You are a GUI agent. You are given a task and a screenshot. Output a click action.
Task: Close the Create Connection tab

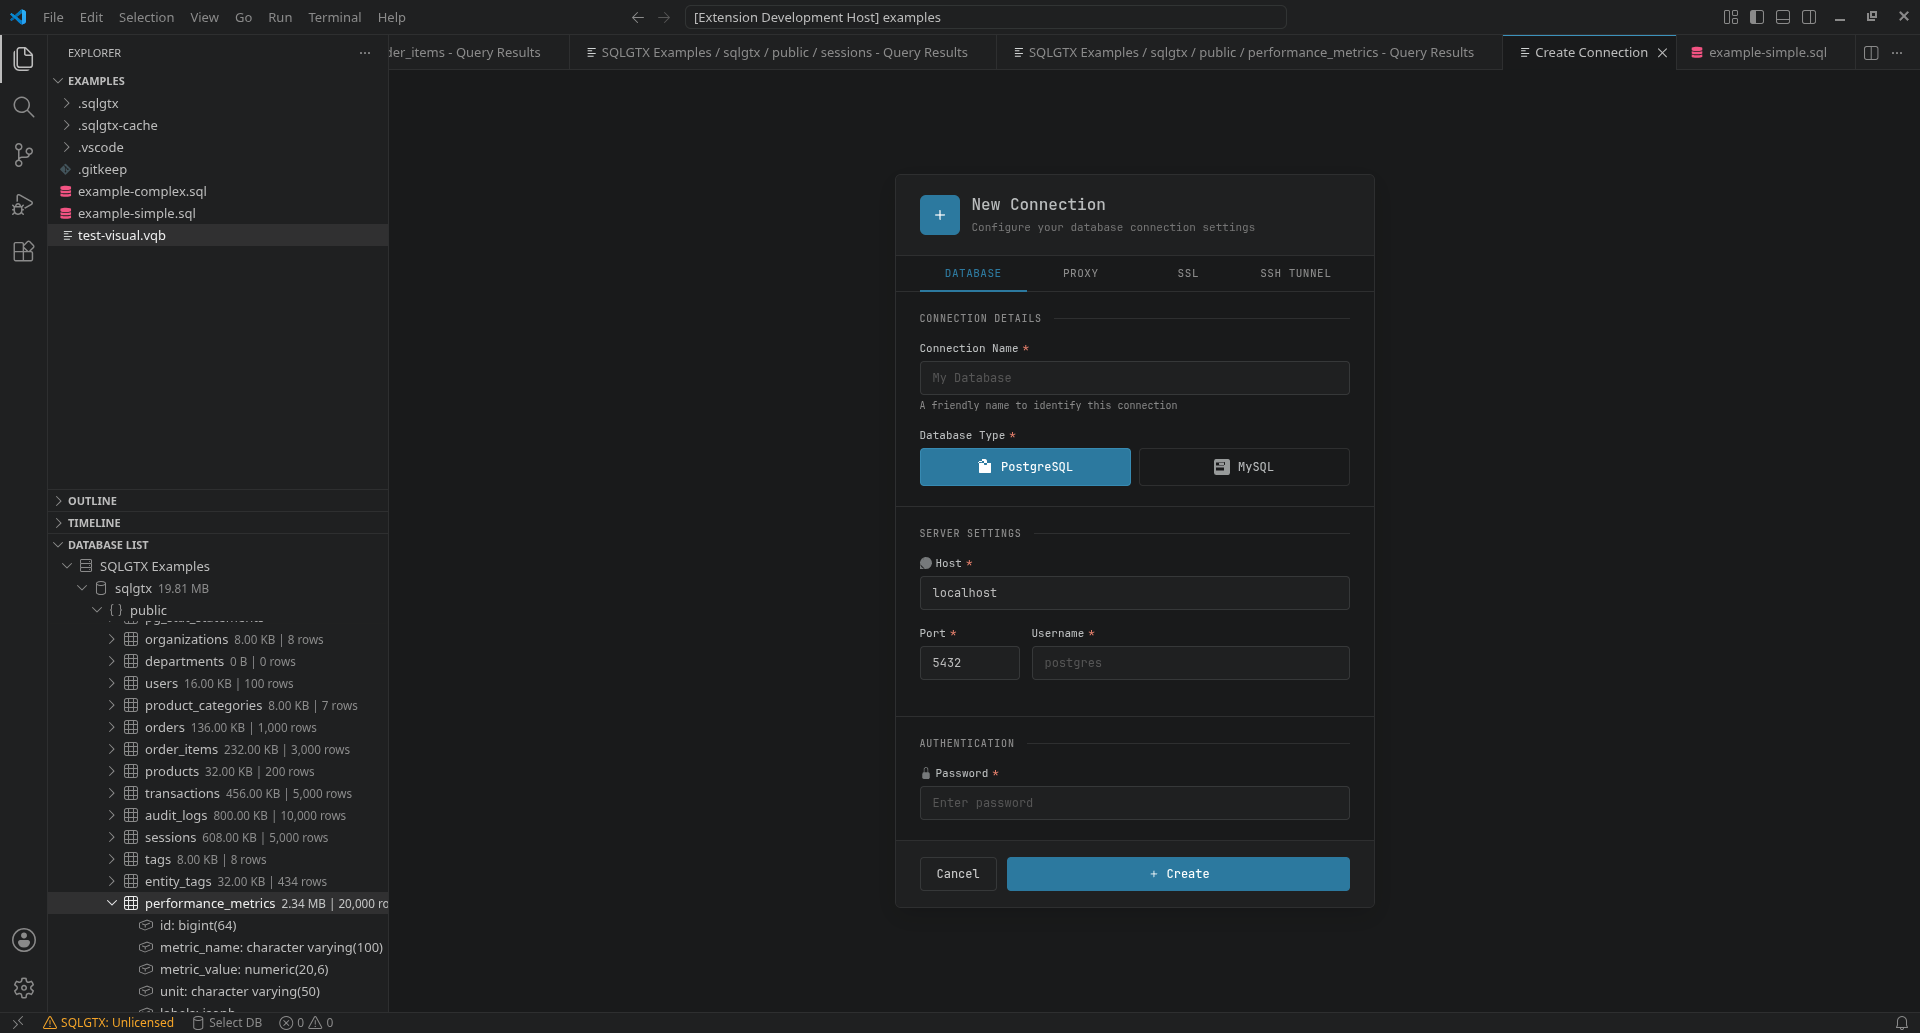[x=1662, y=53]
